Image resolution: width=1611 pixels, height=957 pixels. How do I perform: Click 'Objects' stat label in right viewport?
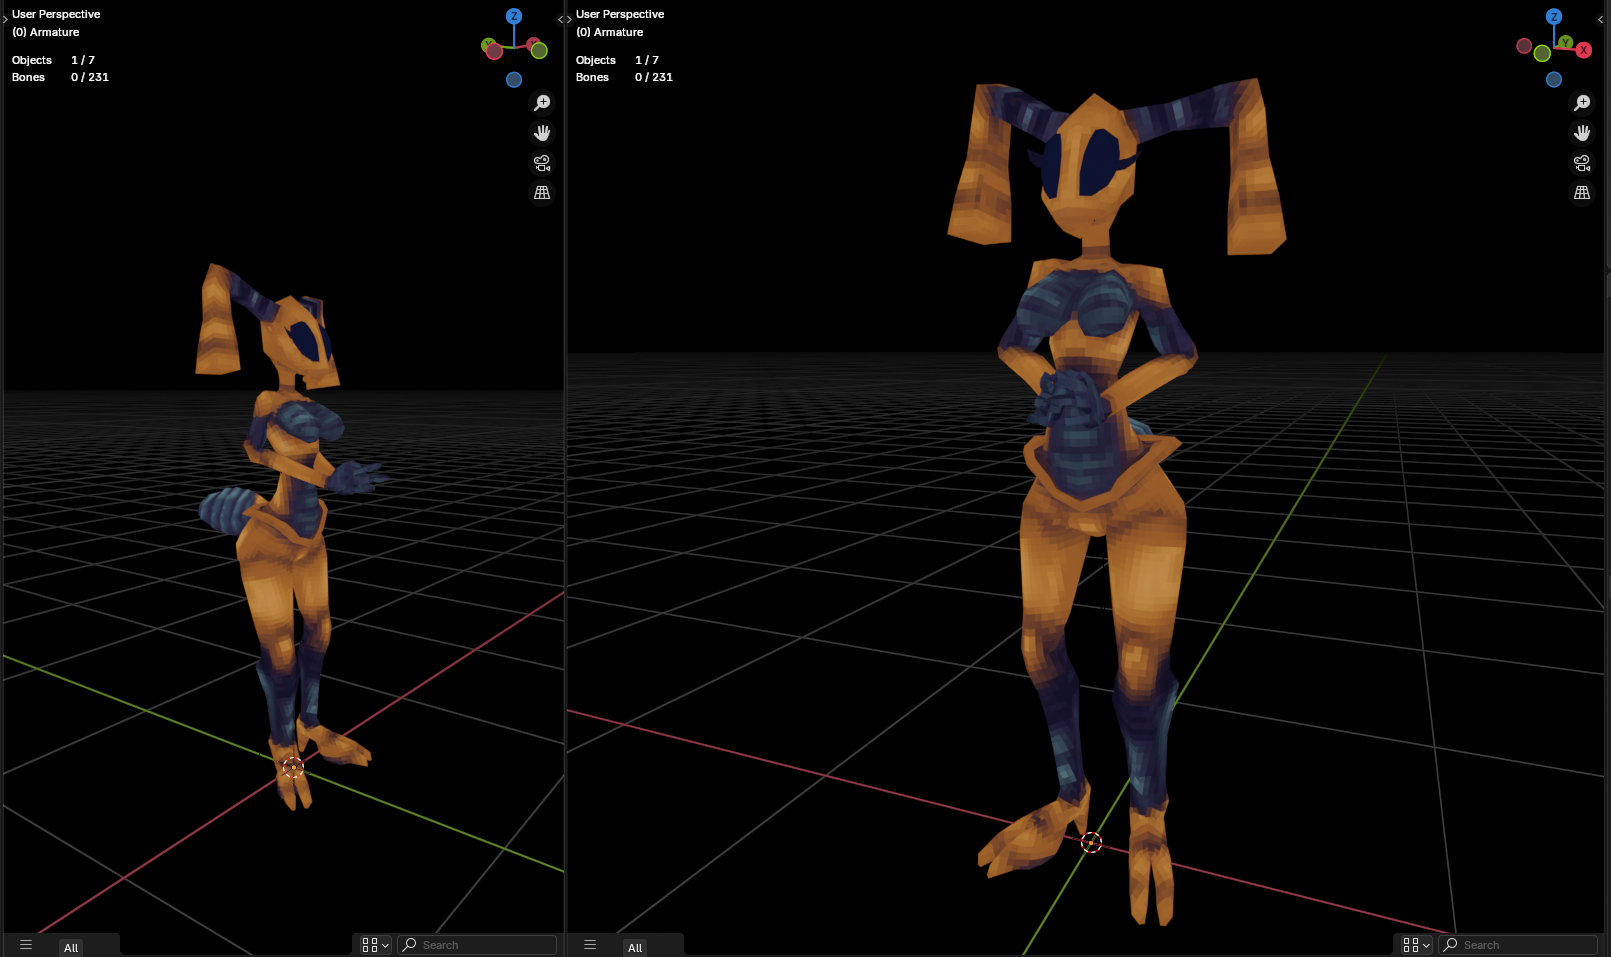coord(596,60)
